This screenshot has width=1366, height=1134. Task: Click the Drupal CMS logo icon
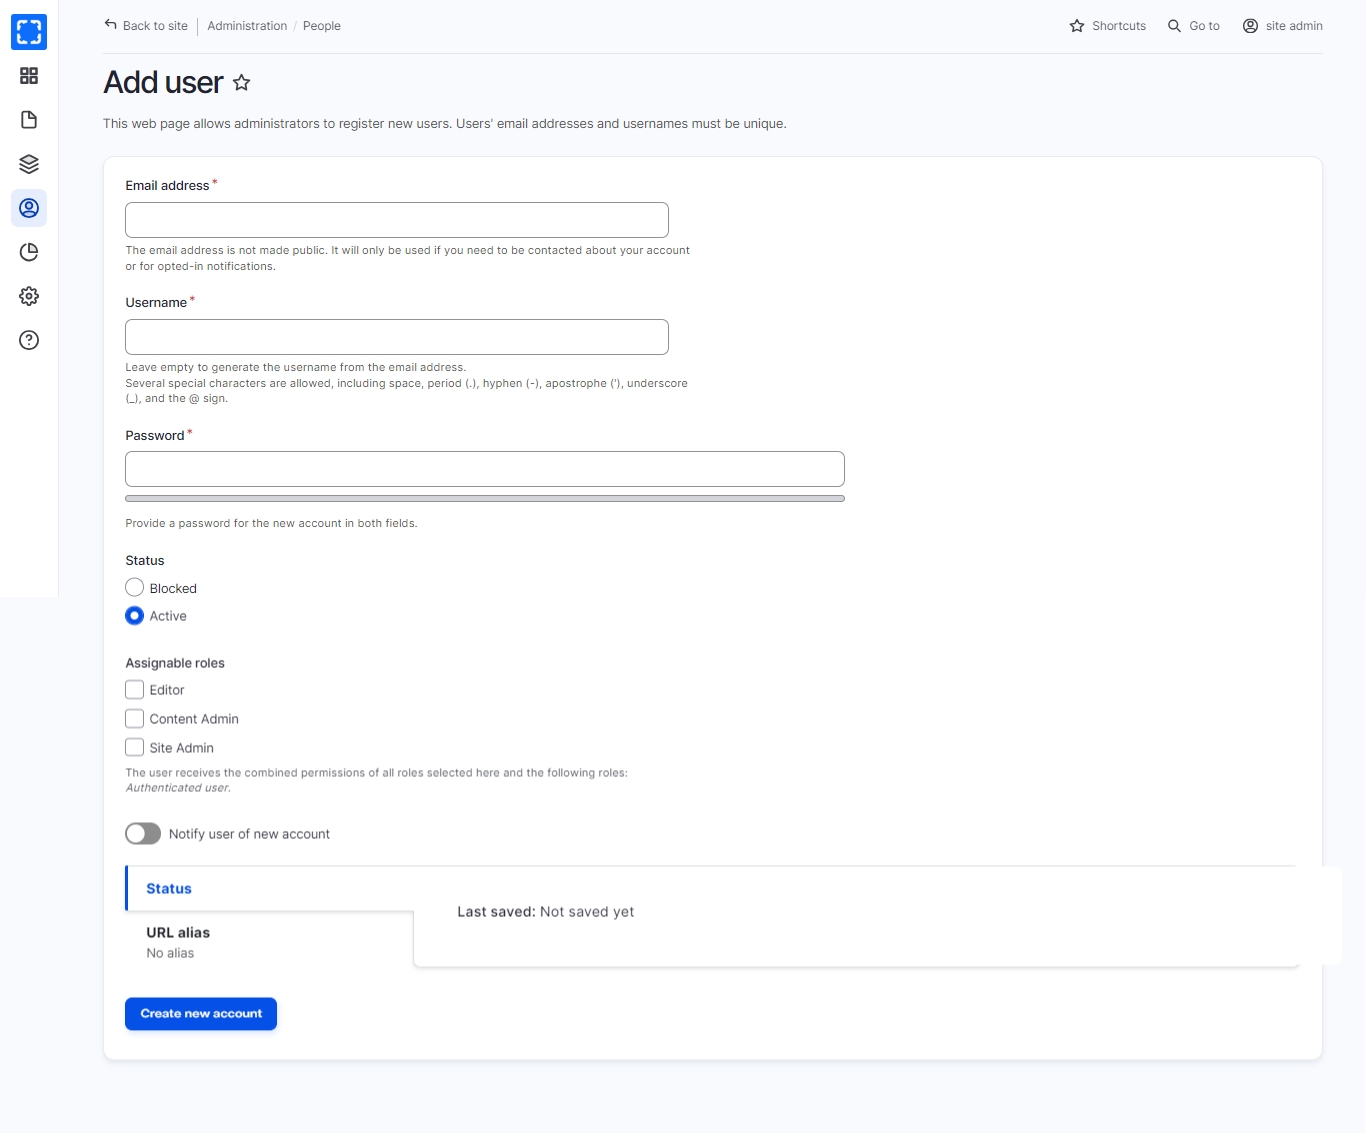(29, 32)
